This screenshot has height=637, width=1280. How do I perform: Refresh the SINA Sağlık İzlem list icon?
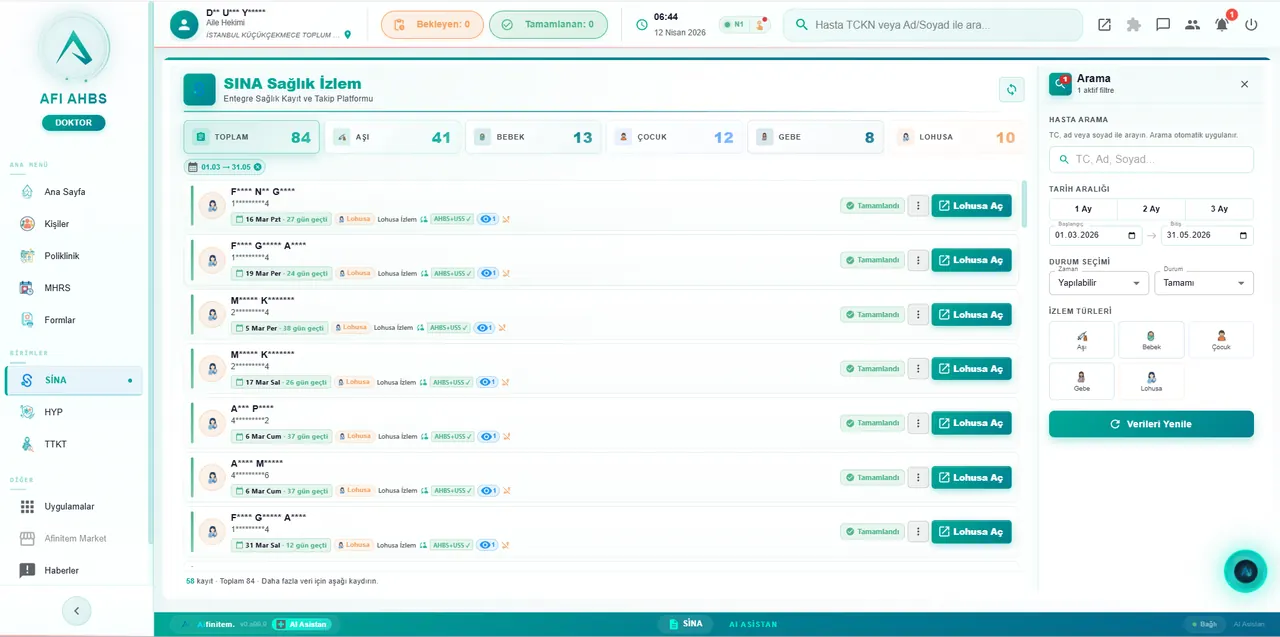[1011, 90]
